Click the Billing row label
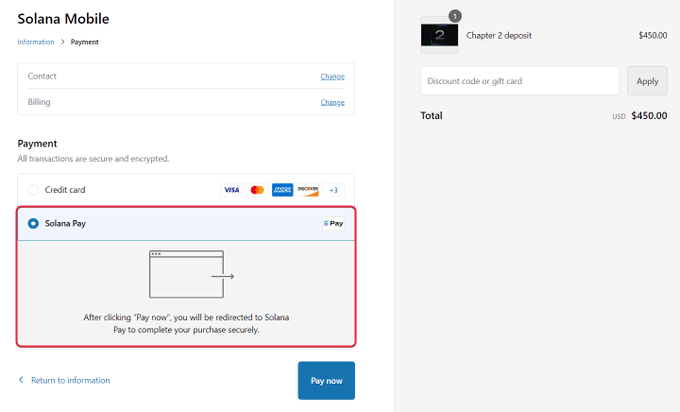 point(39,102)
